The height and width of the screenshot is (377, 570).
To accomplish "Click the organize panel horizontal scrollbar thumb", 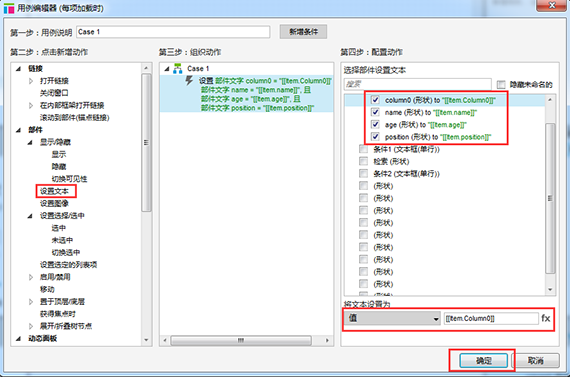I will (241, 340).
